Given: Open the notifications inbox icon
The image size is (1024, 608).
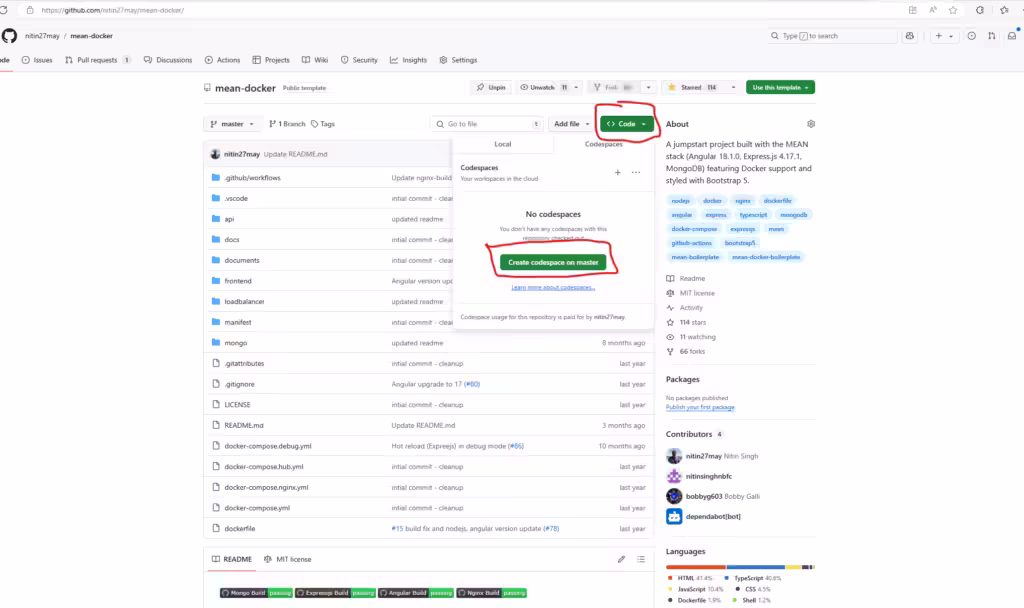Looking at the screenshot, I should pyautogui.click(x=1012, y=36).
